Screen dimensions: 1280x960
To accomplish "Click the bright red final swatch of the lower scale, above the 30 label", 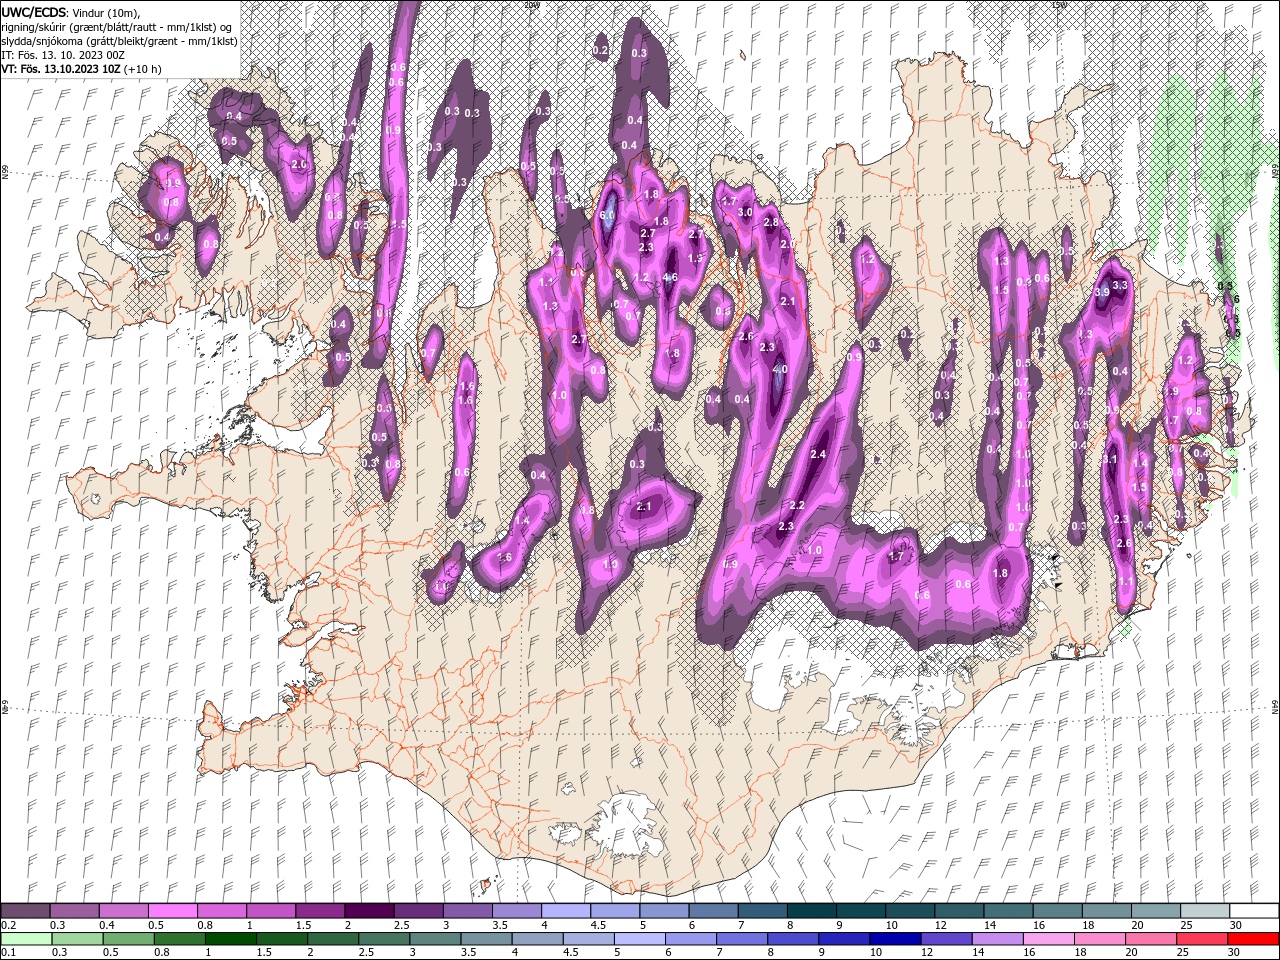I will 1253,939.
